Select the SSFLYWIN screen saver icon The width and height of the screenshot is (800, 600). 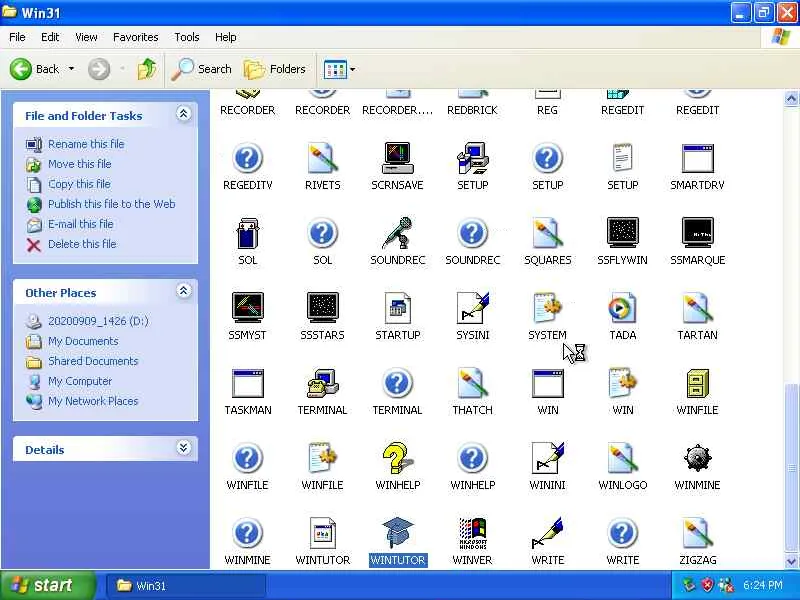[622, 233]
